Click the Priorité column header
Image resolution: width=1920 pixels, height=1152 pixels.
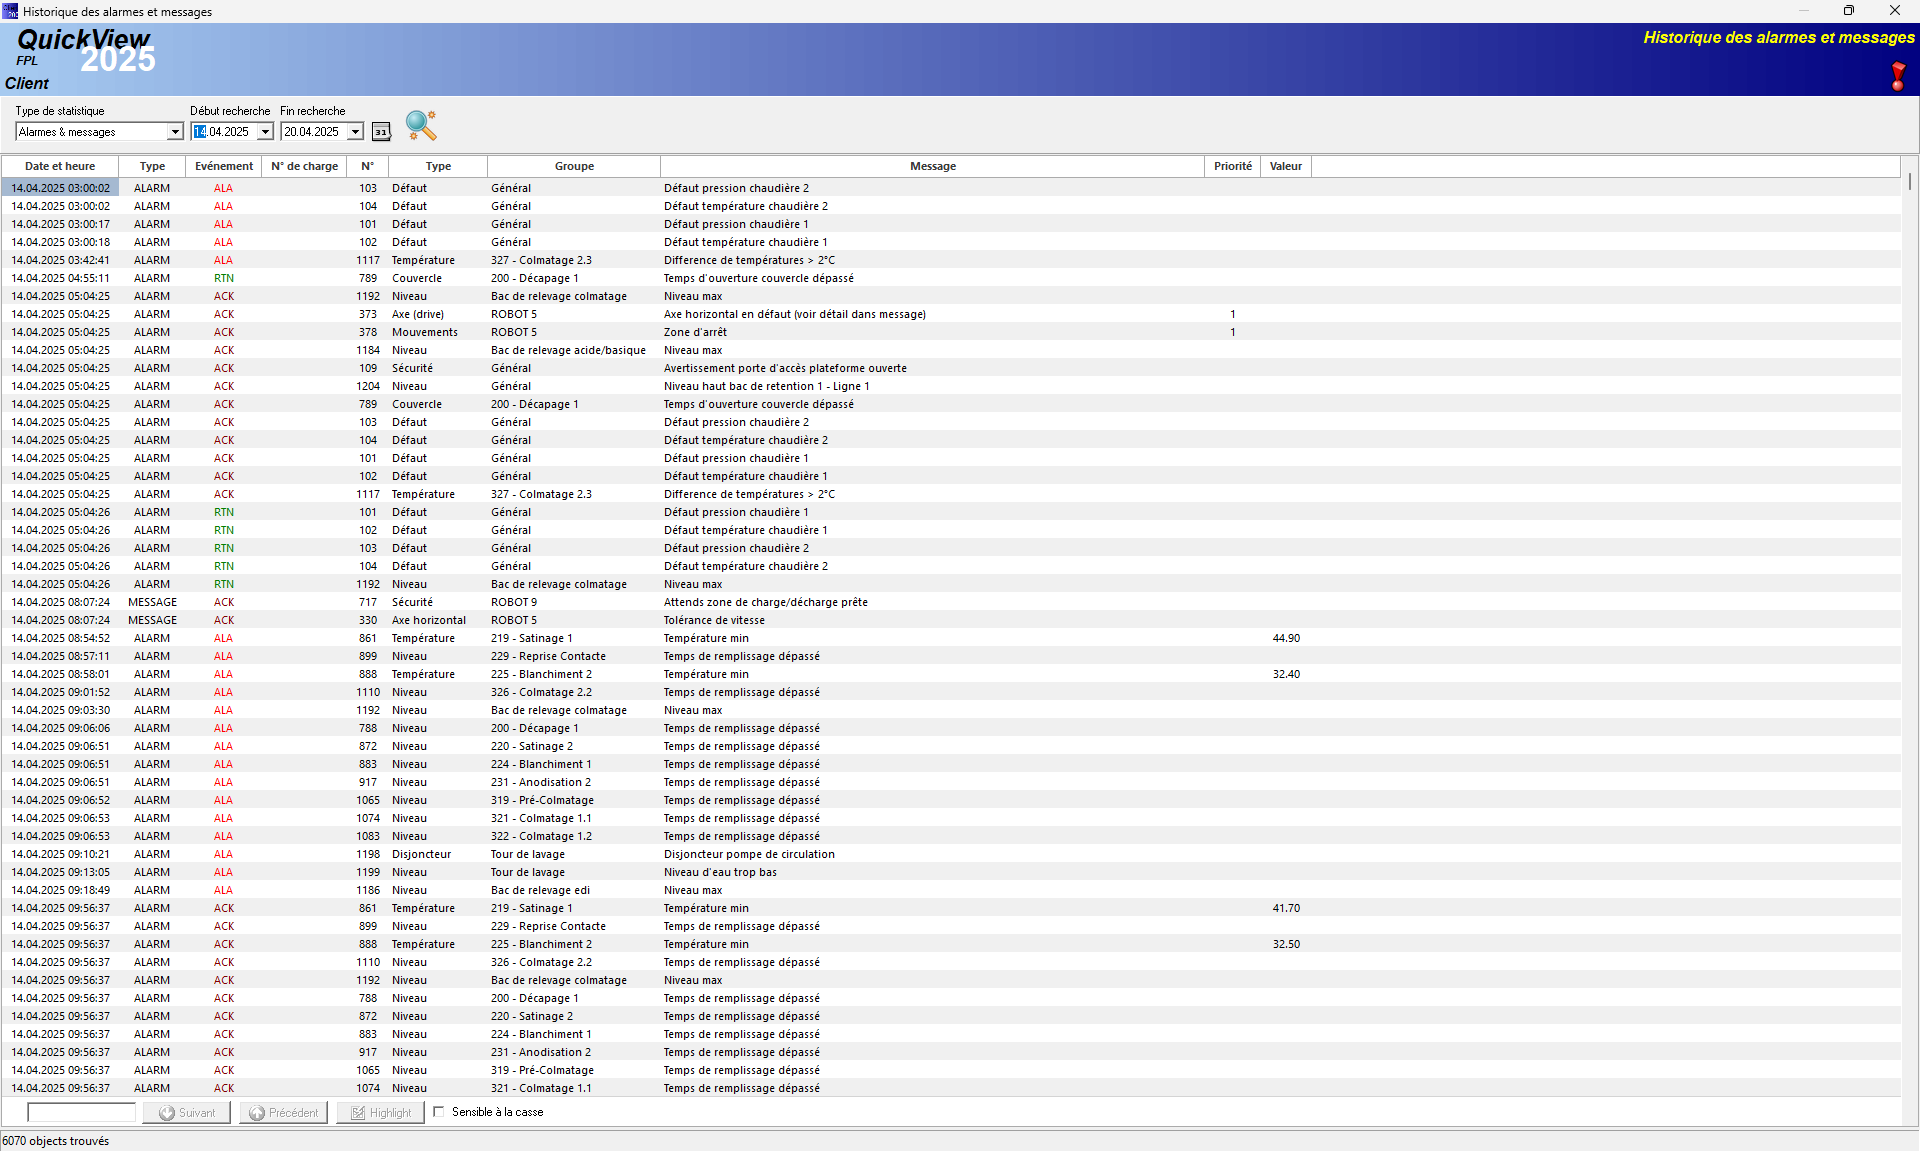(1232, 166)
